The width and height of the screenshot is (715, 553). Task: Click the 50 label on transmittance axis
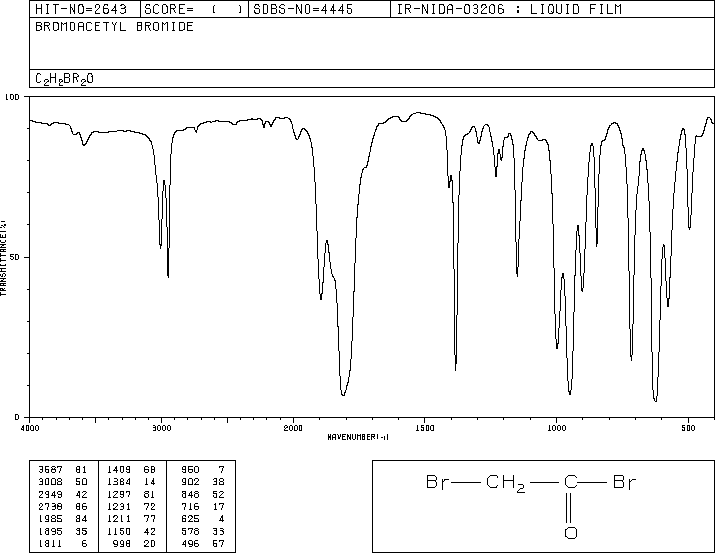click(15, 257)
